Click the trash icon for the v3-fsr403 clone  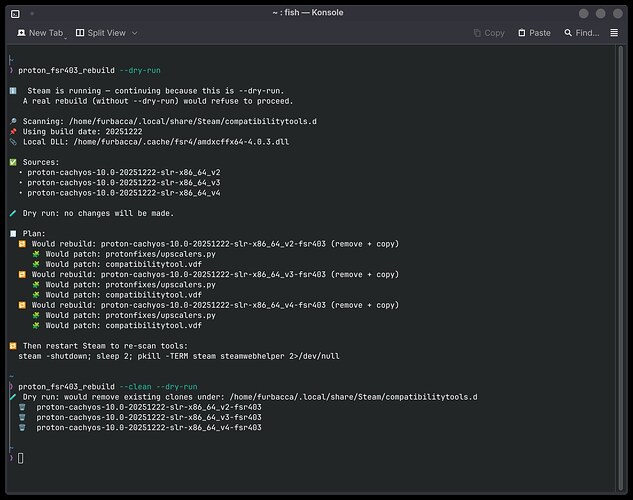click(x=22, y=417)
